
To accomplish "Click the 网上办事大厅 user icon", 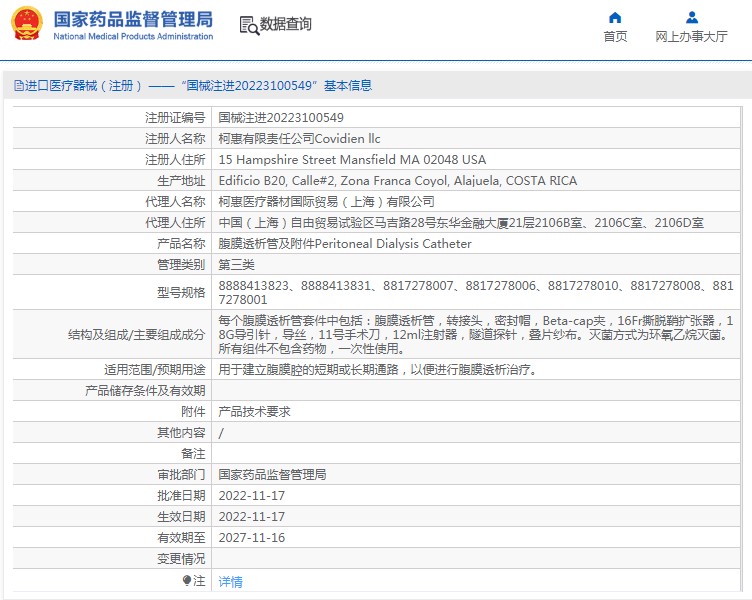I will pos(692,18).
